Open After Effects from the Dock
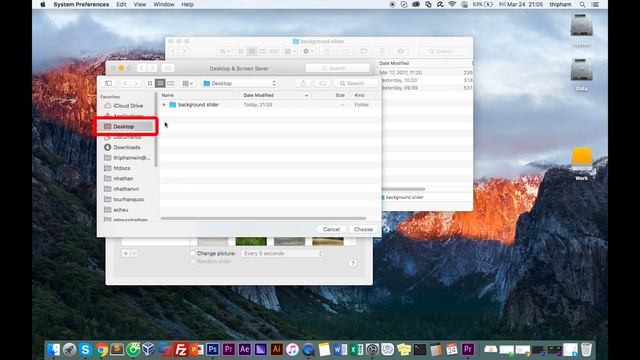 click(244, 349)
